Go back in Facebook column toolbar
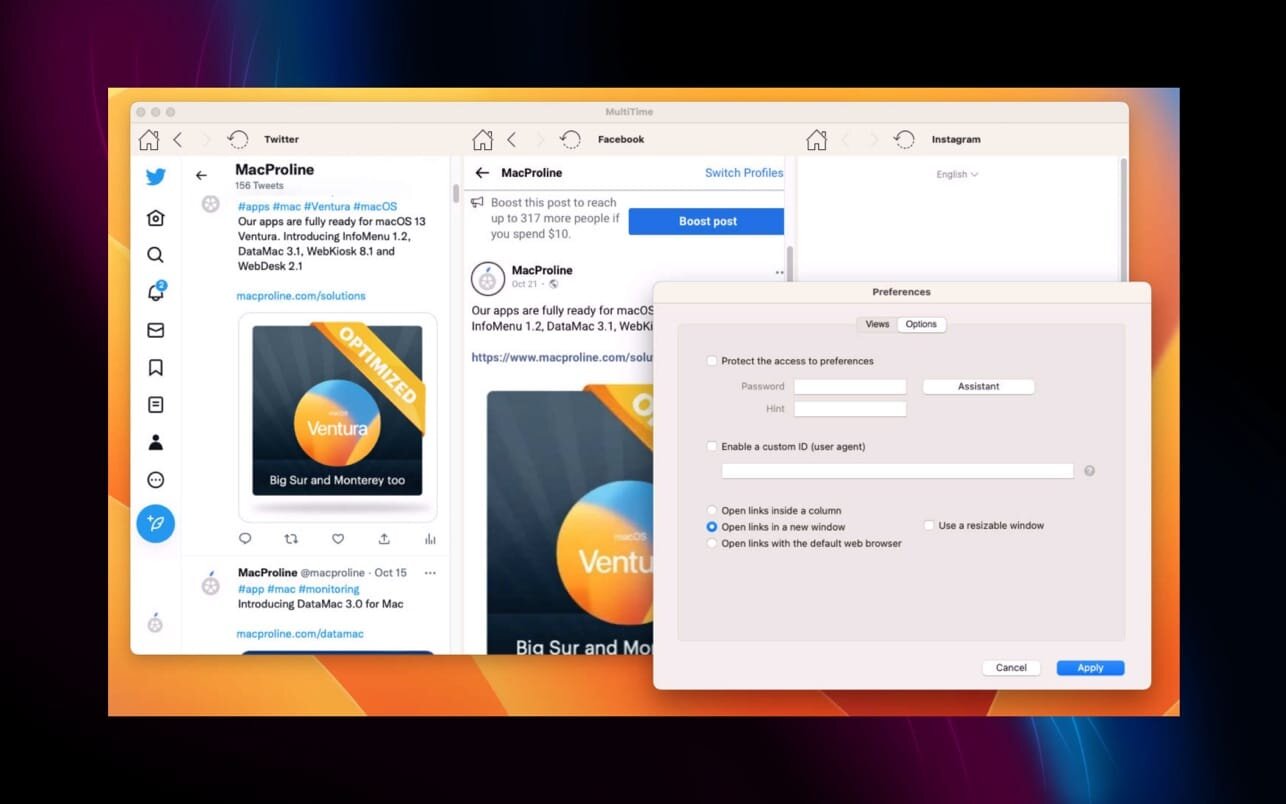Screen dimensions: 1286x804 (511, 140)
